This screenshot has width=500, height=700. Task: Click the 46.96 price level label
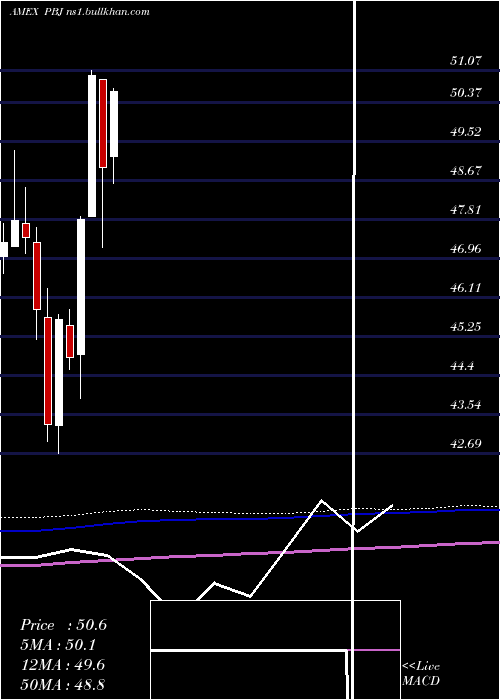pyautogui.click(x=466, y=249)
